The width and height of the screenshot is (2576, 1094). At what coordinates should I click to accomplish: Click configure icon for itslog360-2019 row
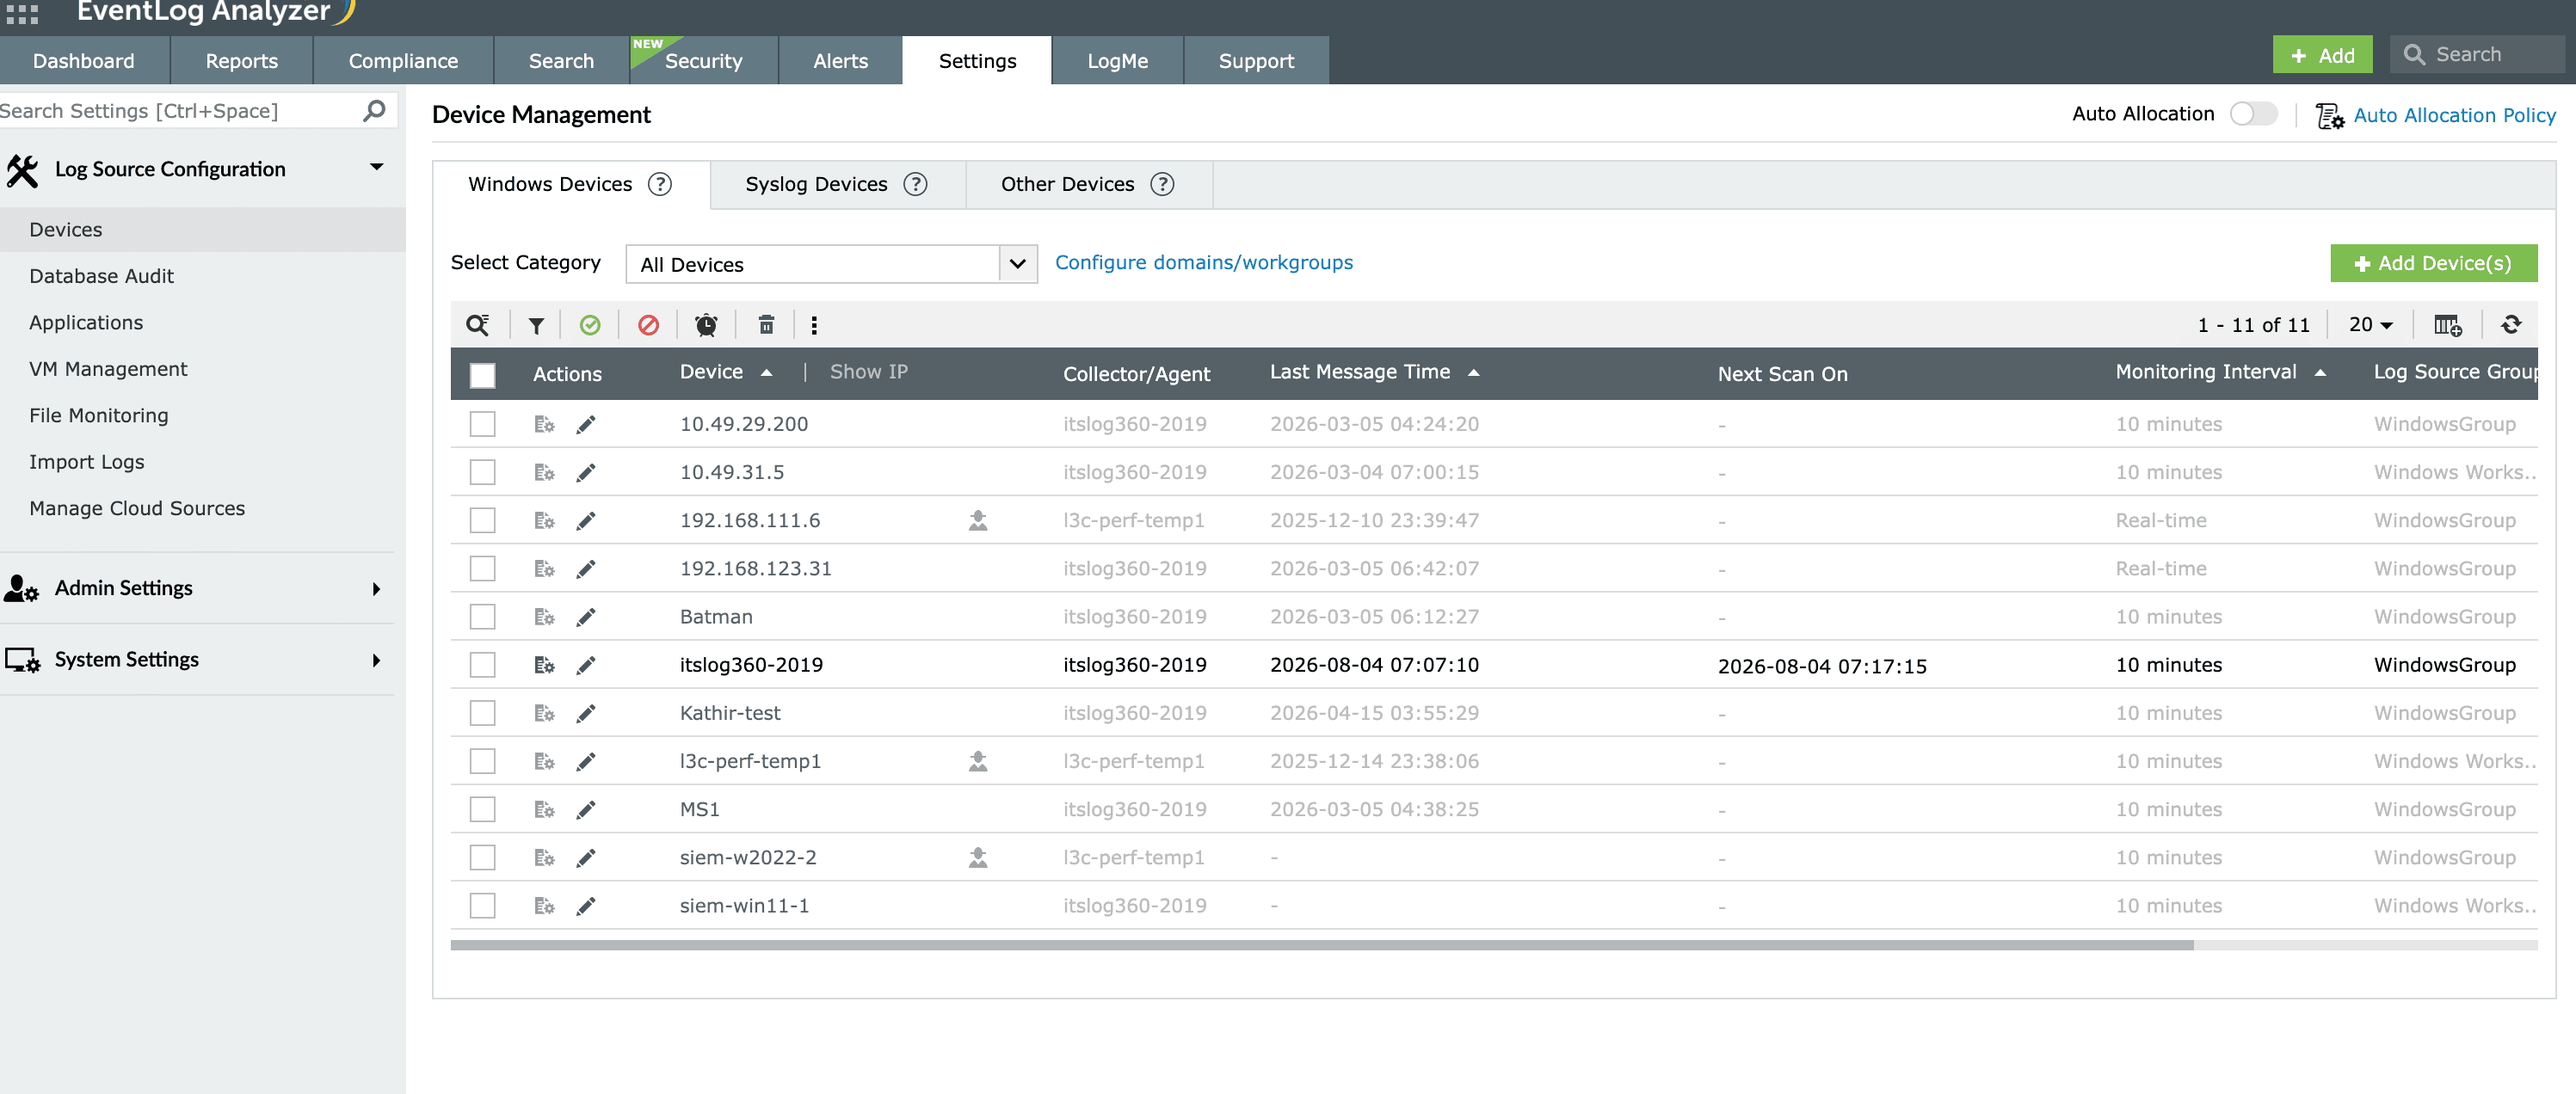pyautogui.click(x=544, y=665)
